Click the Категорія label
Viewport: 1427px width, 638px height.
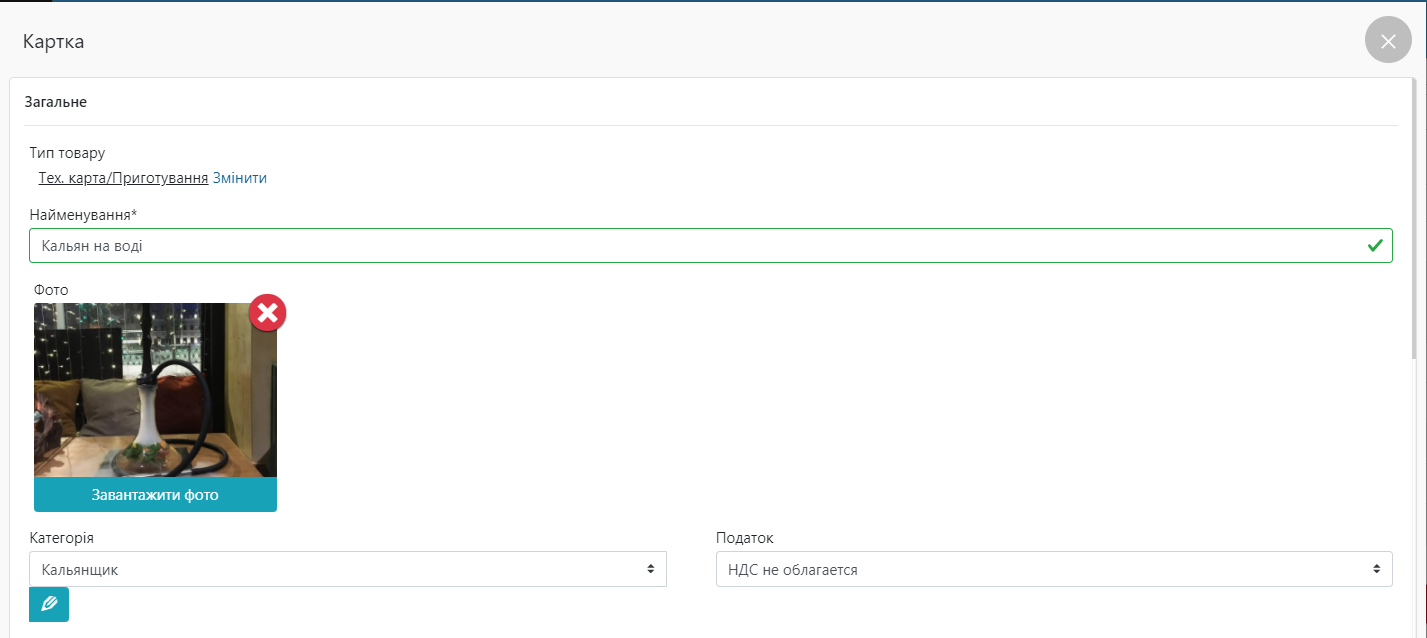[62, 538]
